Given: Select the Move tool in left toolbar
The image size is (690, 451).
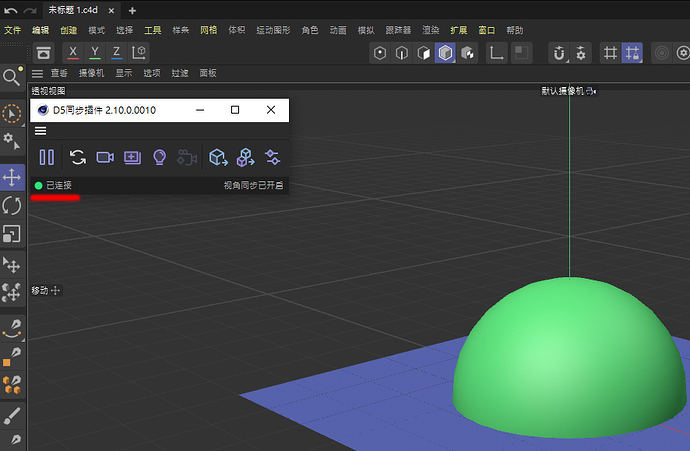Looking at the screenshot, I should point(12,178).
